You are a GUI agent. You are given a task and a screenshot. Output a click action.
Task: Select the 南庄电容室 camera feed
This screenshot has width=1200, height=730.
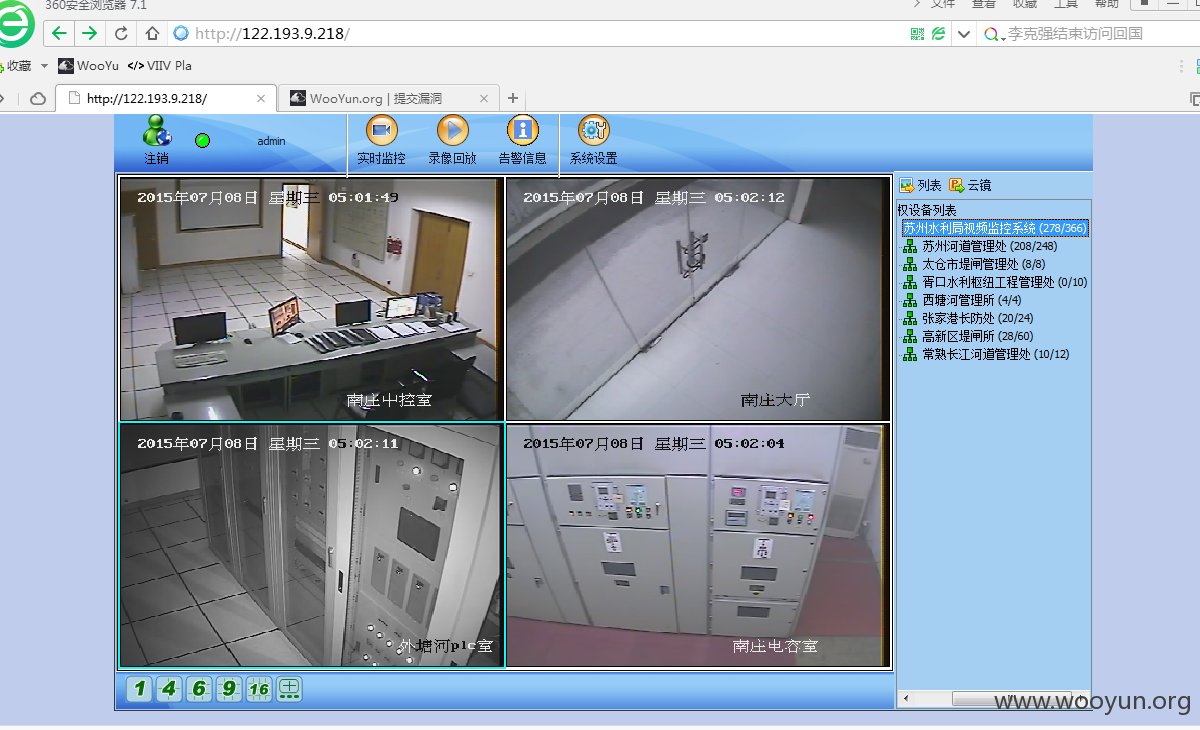point(697,545)
